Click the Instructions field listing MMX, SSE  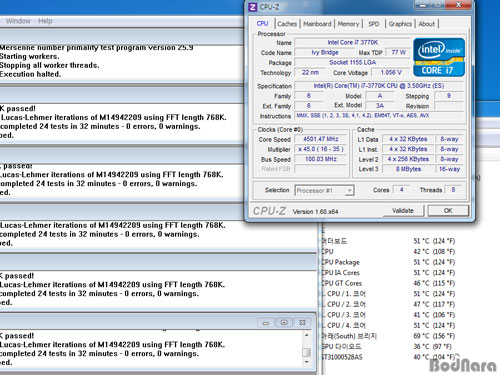point(379,115)
